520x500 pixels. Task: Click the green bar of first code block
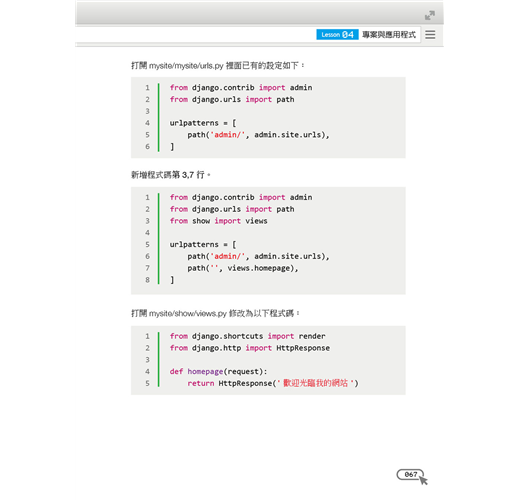click(159, 117)
